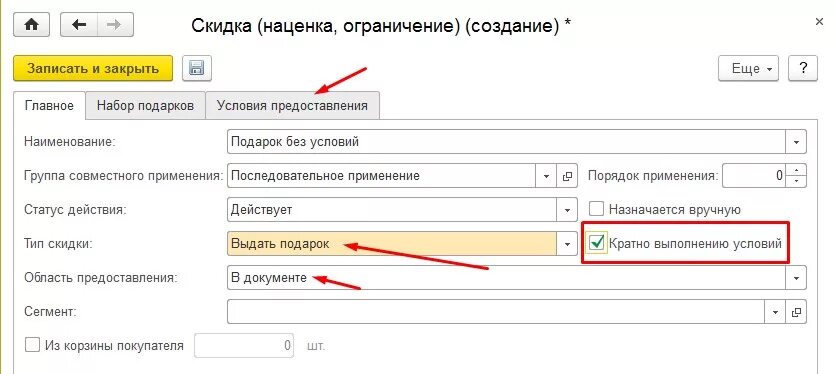
Task: Switch to the Набор подарков tab
Action: (x=145, y=105)
